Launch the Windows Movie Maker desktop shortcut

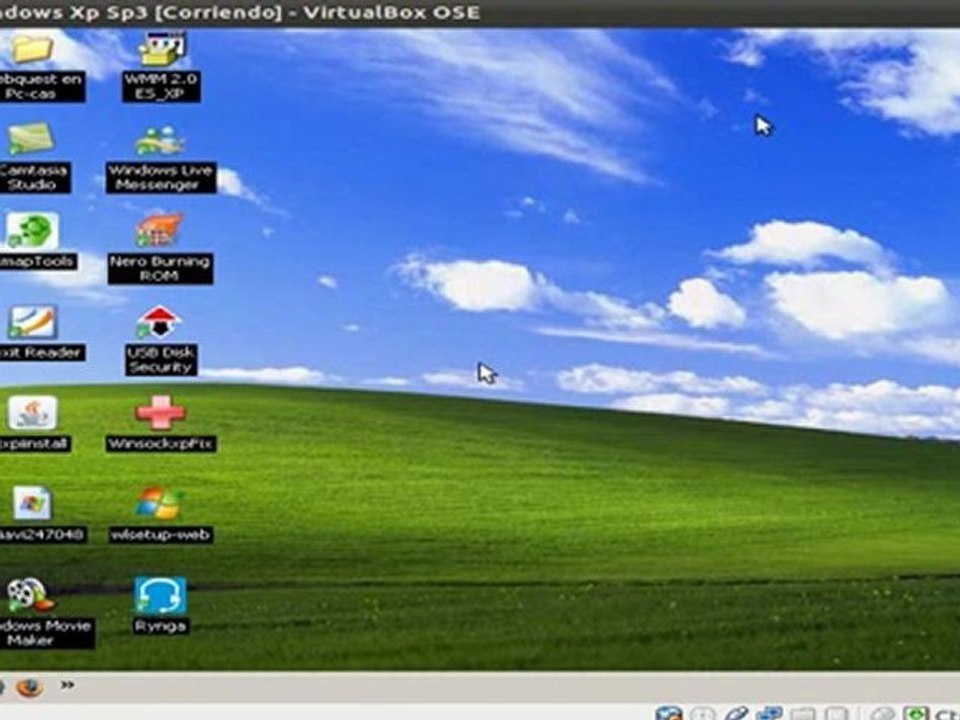[x=29, y=594]
